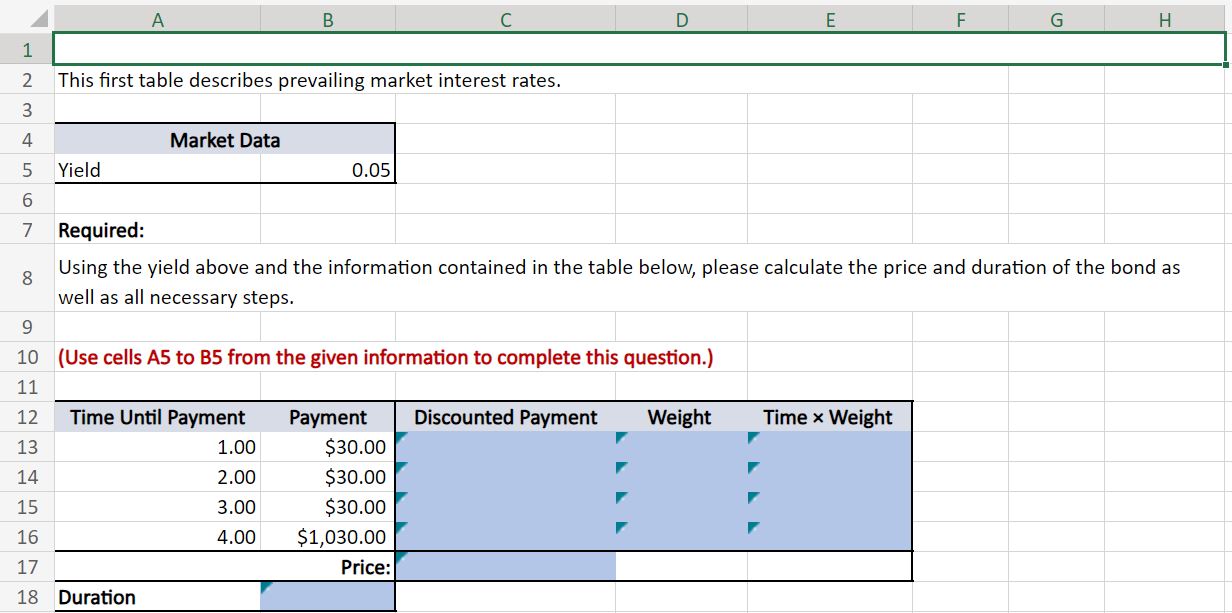The width and height of the screenshot is (1232, 613).
Task: Select the Duration label cell in row 18
Action: 157,597
